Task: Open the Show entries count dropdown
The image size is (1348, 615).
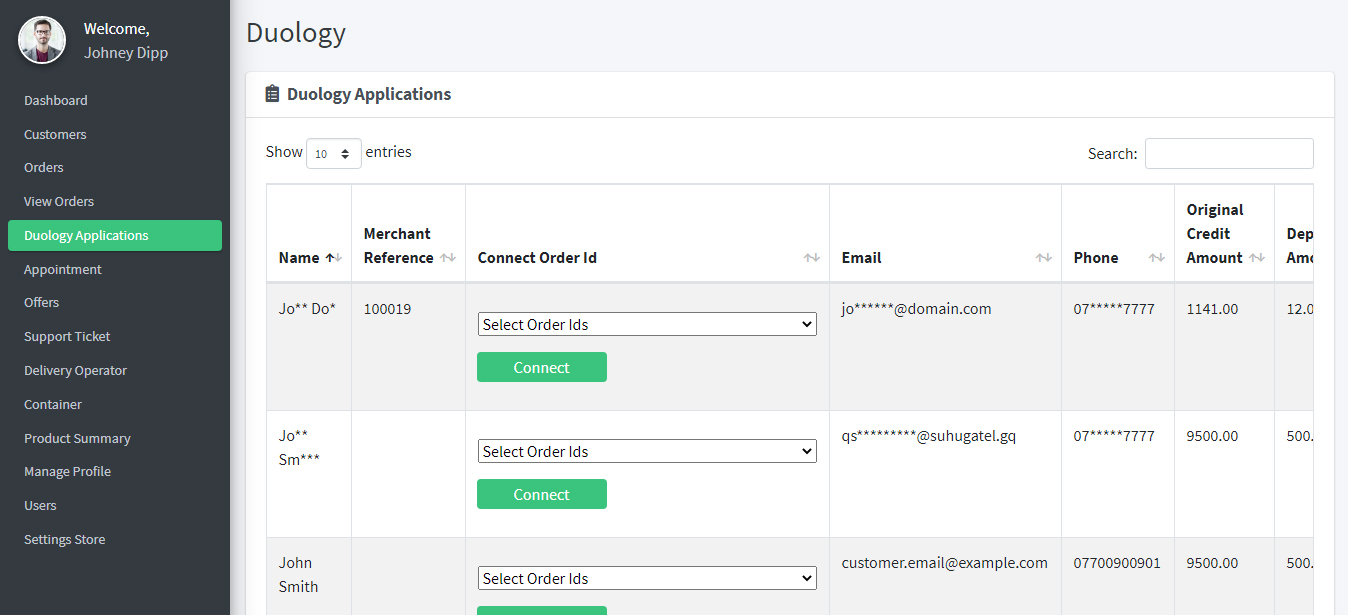Action: 334,153
